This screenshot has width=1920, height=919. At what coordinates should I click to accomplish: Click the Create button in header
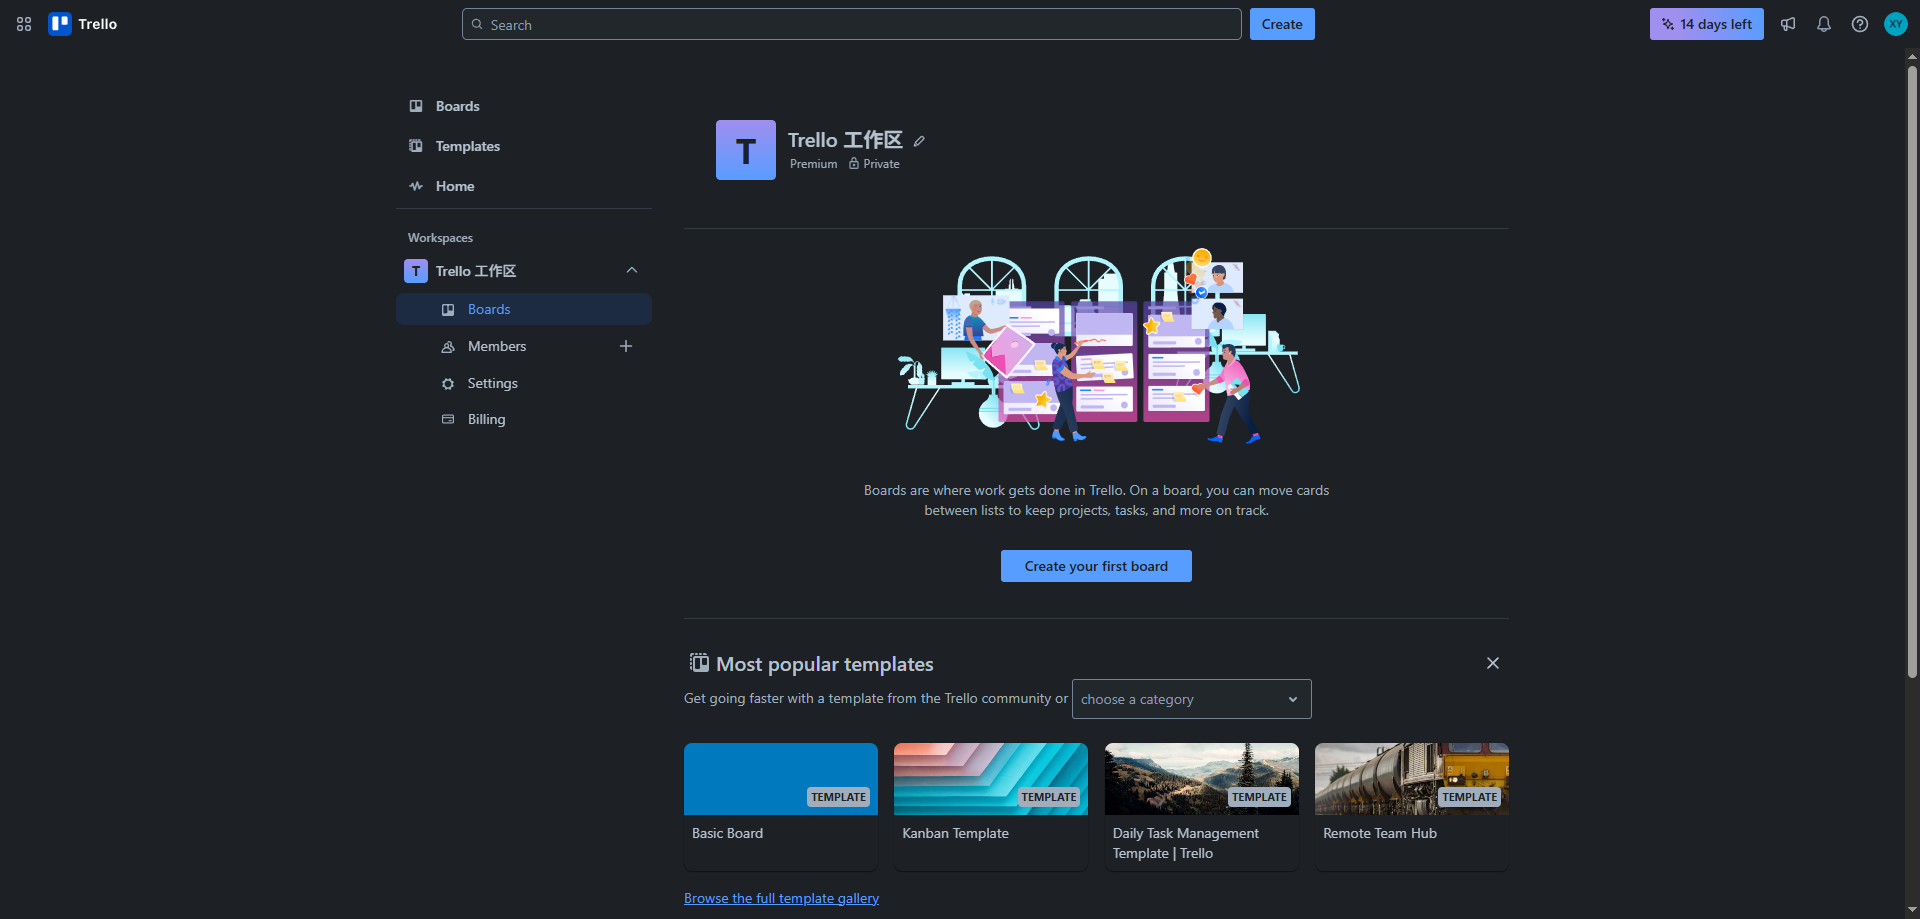click(x=1282, y=24)
